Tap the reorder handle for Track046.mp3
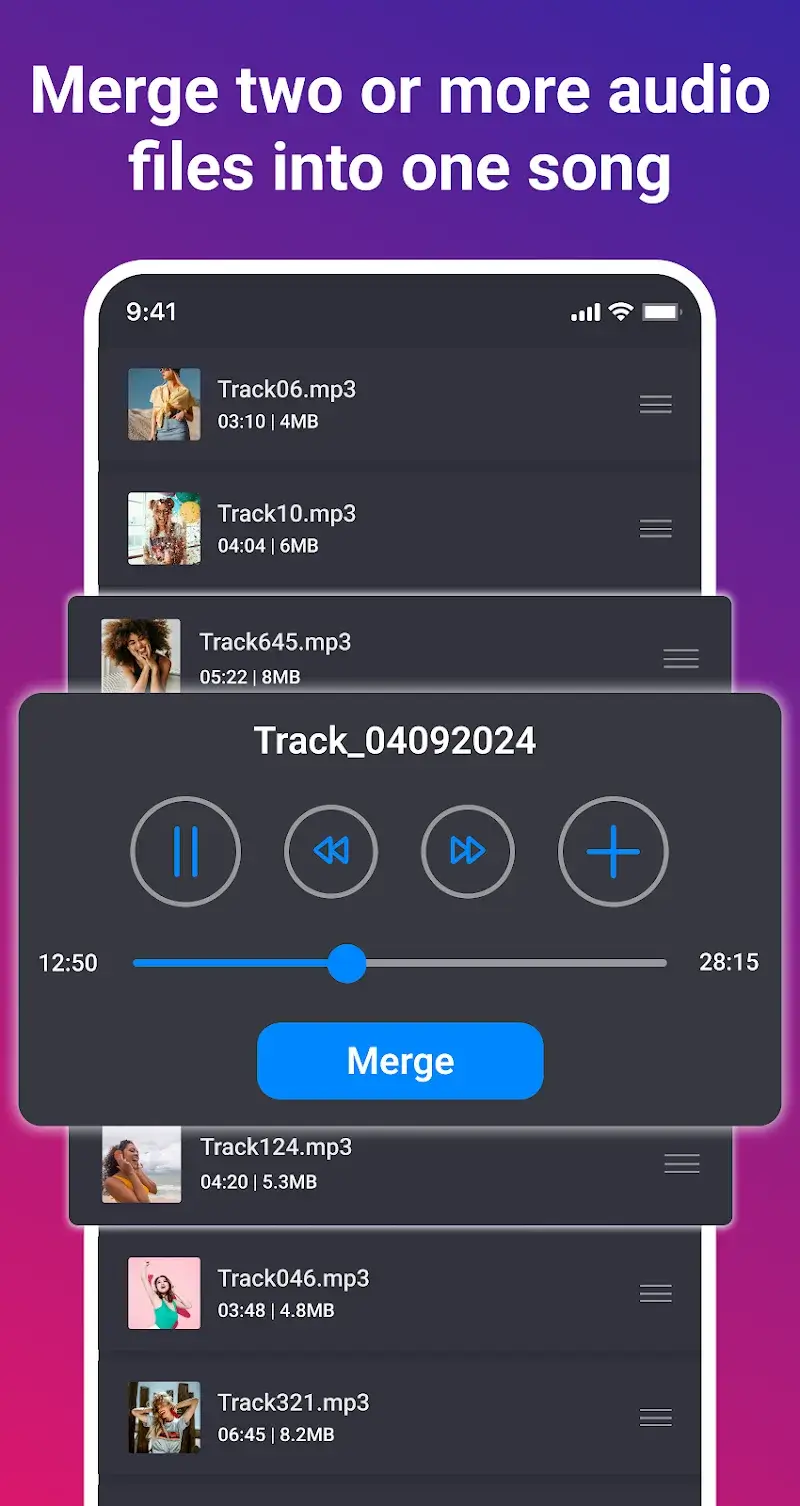This screenshot has width=800, height=1506. click(656, 1292)
